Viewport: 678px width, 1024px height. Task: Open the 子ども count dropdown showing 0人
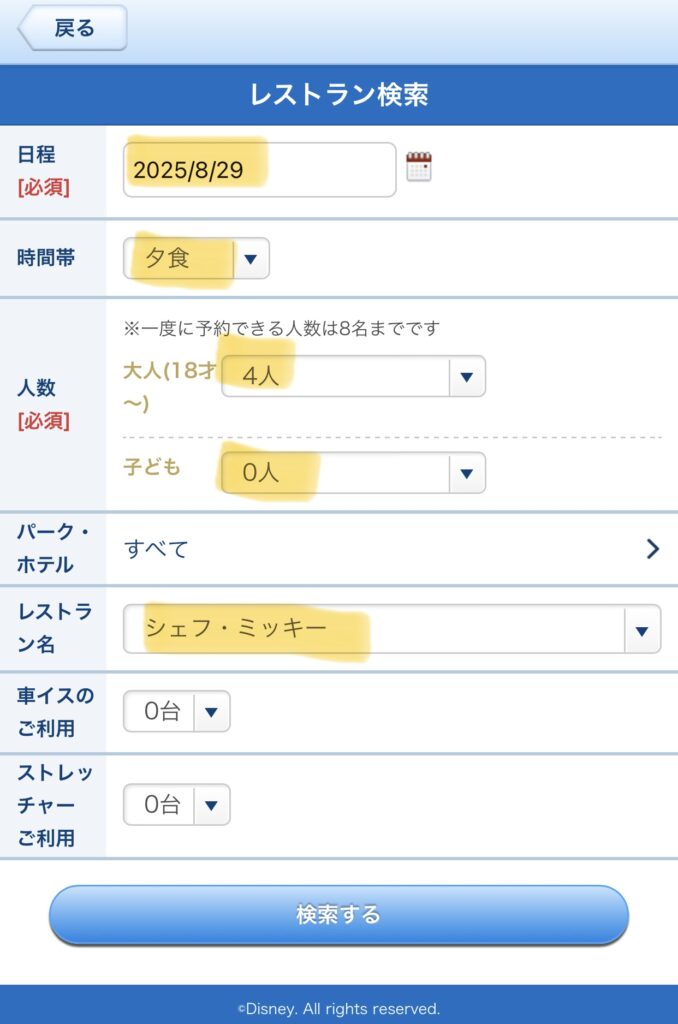coord(335,473)
